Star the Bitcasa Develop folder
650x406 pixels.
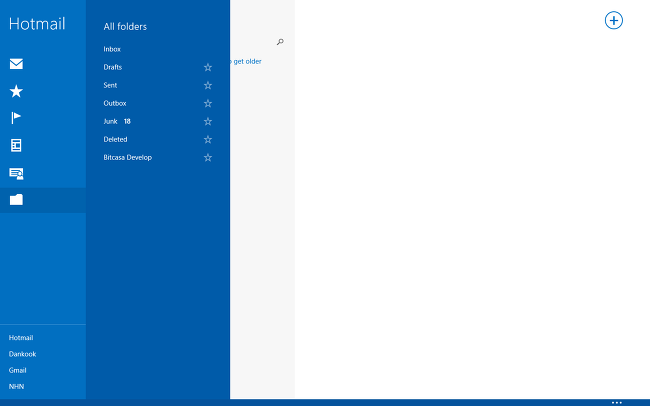pos(208,158)
